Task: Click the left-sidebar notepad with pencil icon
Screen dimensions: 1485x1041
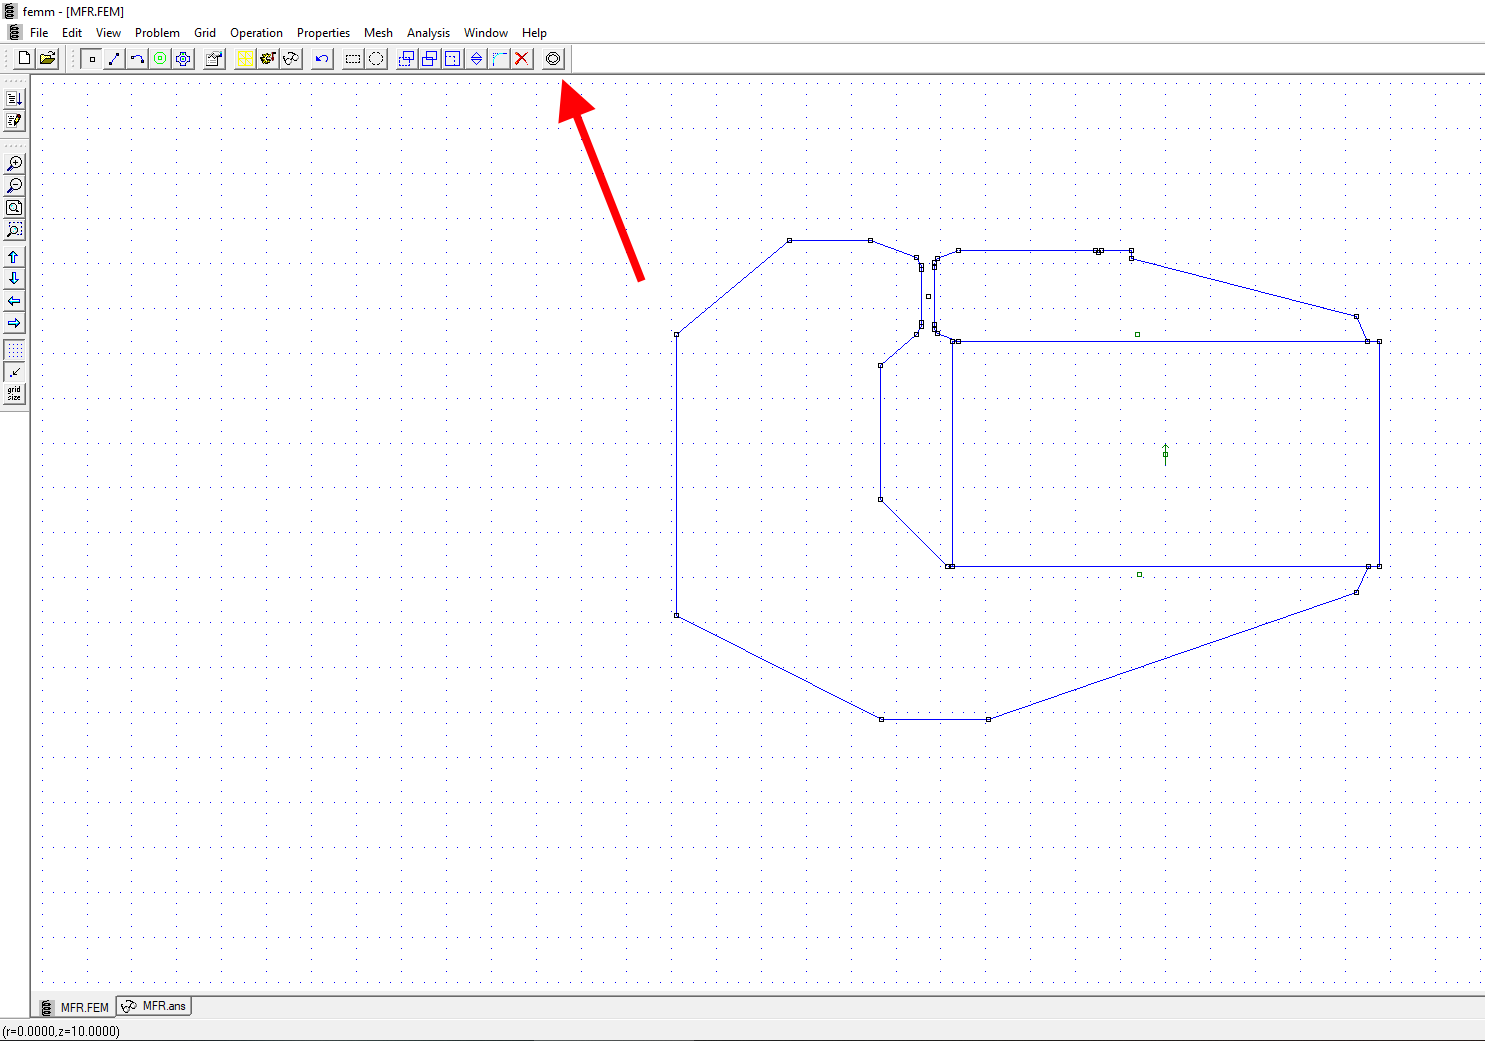Action: pos(14,121)
